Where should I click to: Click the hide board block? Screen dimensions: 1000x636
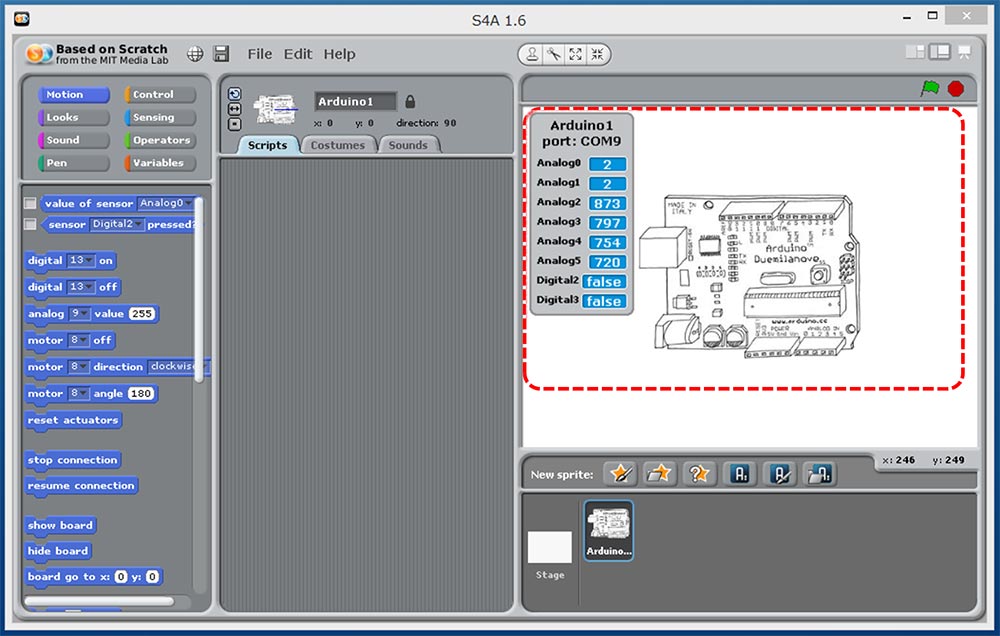pos(57,551)
